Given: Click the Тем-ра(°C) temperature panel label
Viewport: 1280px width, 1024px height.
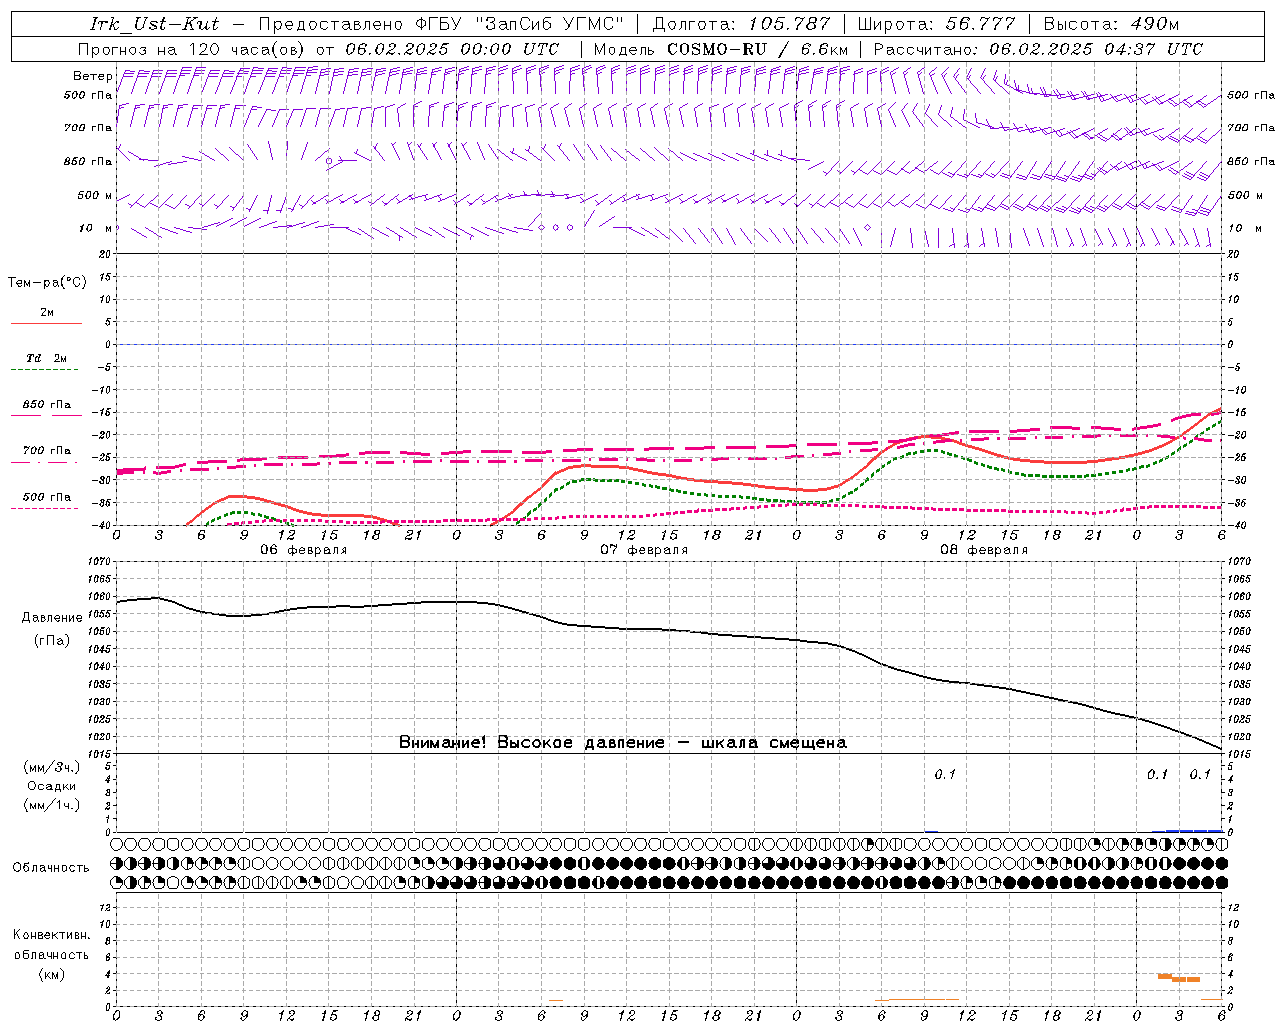Looking at the screenshot, I should pos(47,283).
